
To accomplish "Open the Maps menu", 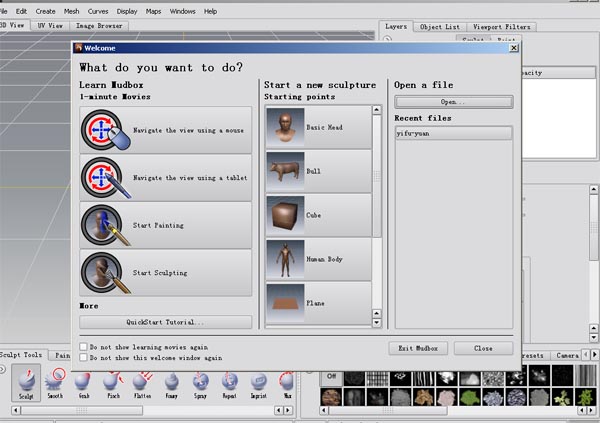I will pos(153,11).
